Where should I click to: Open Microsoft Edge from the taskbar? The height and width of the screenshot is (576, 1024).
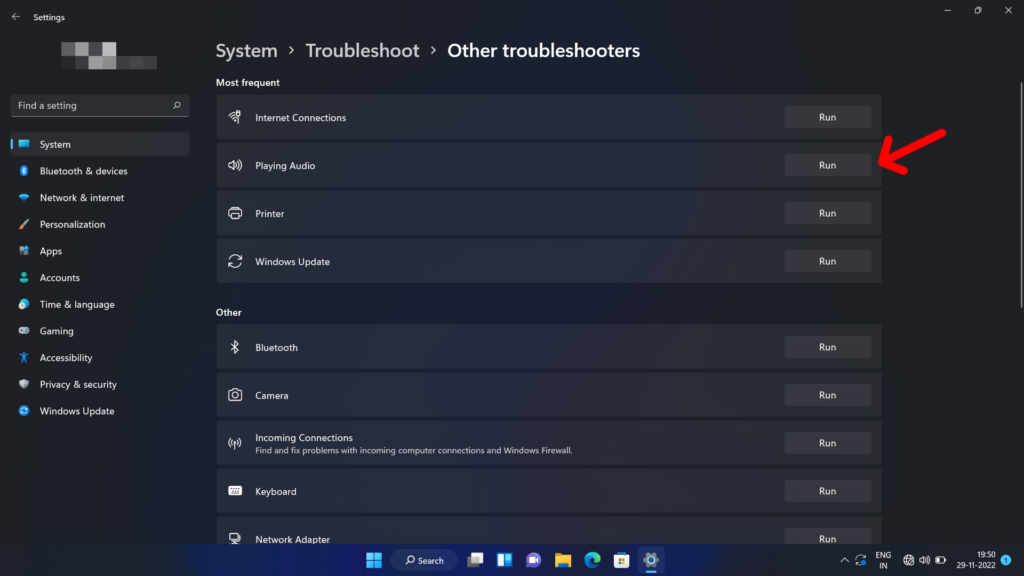tap(591, 560)
